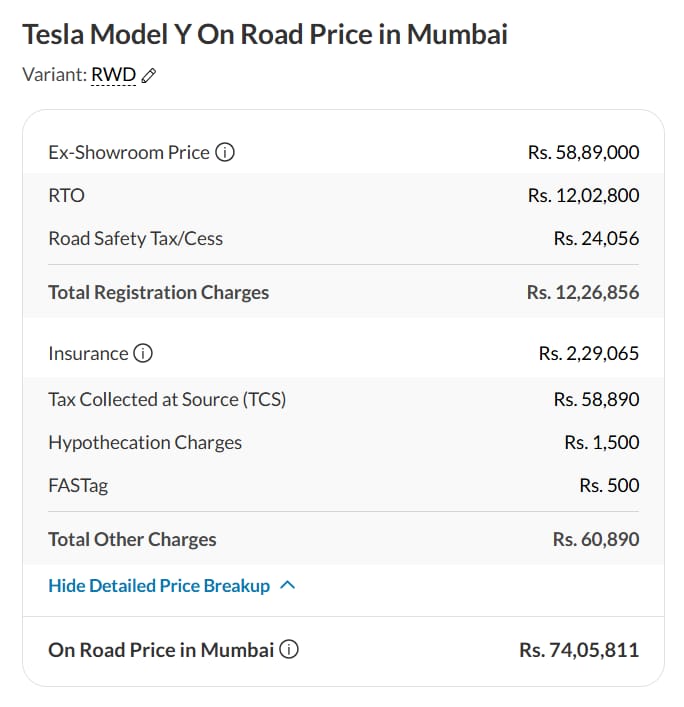Viewport: 684px width, 707px height.
Task: Select the Total Other Charges label
Action: pyautogui.click(x=132, y=540)
